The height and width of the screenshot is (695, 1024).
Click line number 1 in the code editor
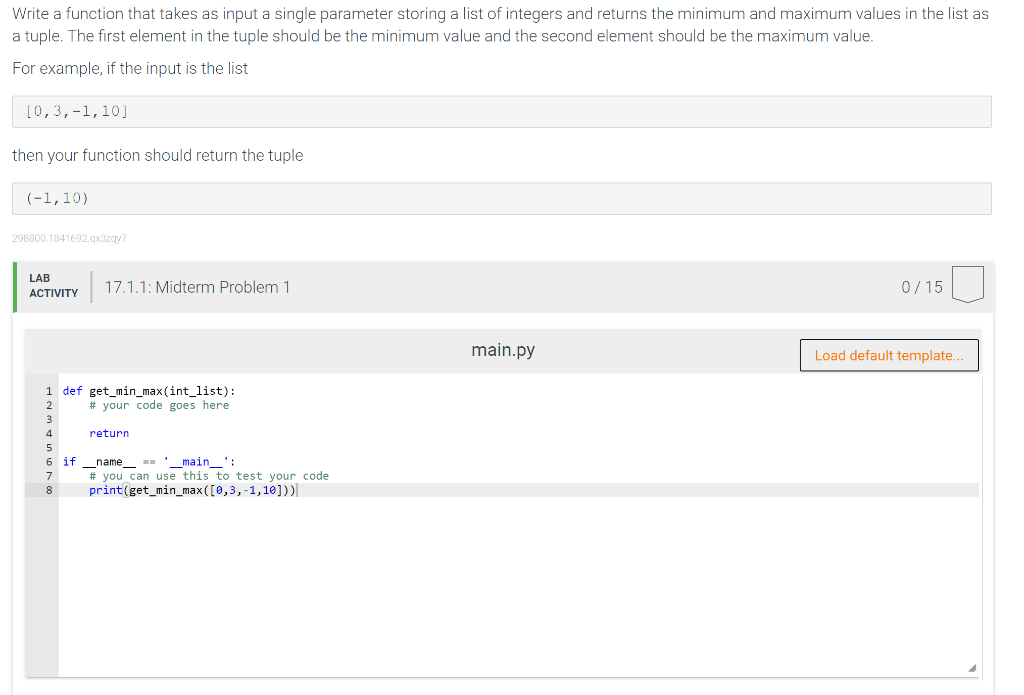click(48, 390)
